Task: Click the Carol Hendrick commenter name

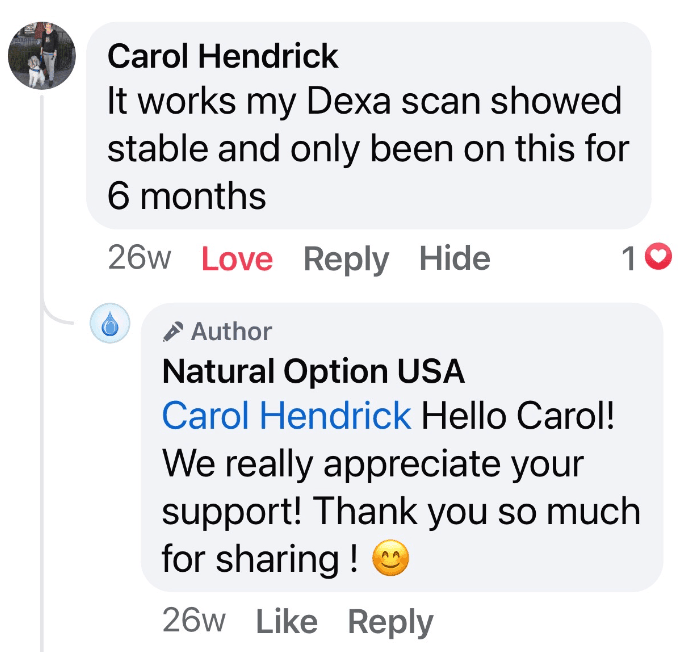Action: coord(222,56)
